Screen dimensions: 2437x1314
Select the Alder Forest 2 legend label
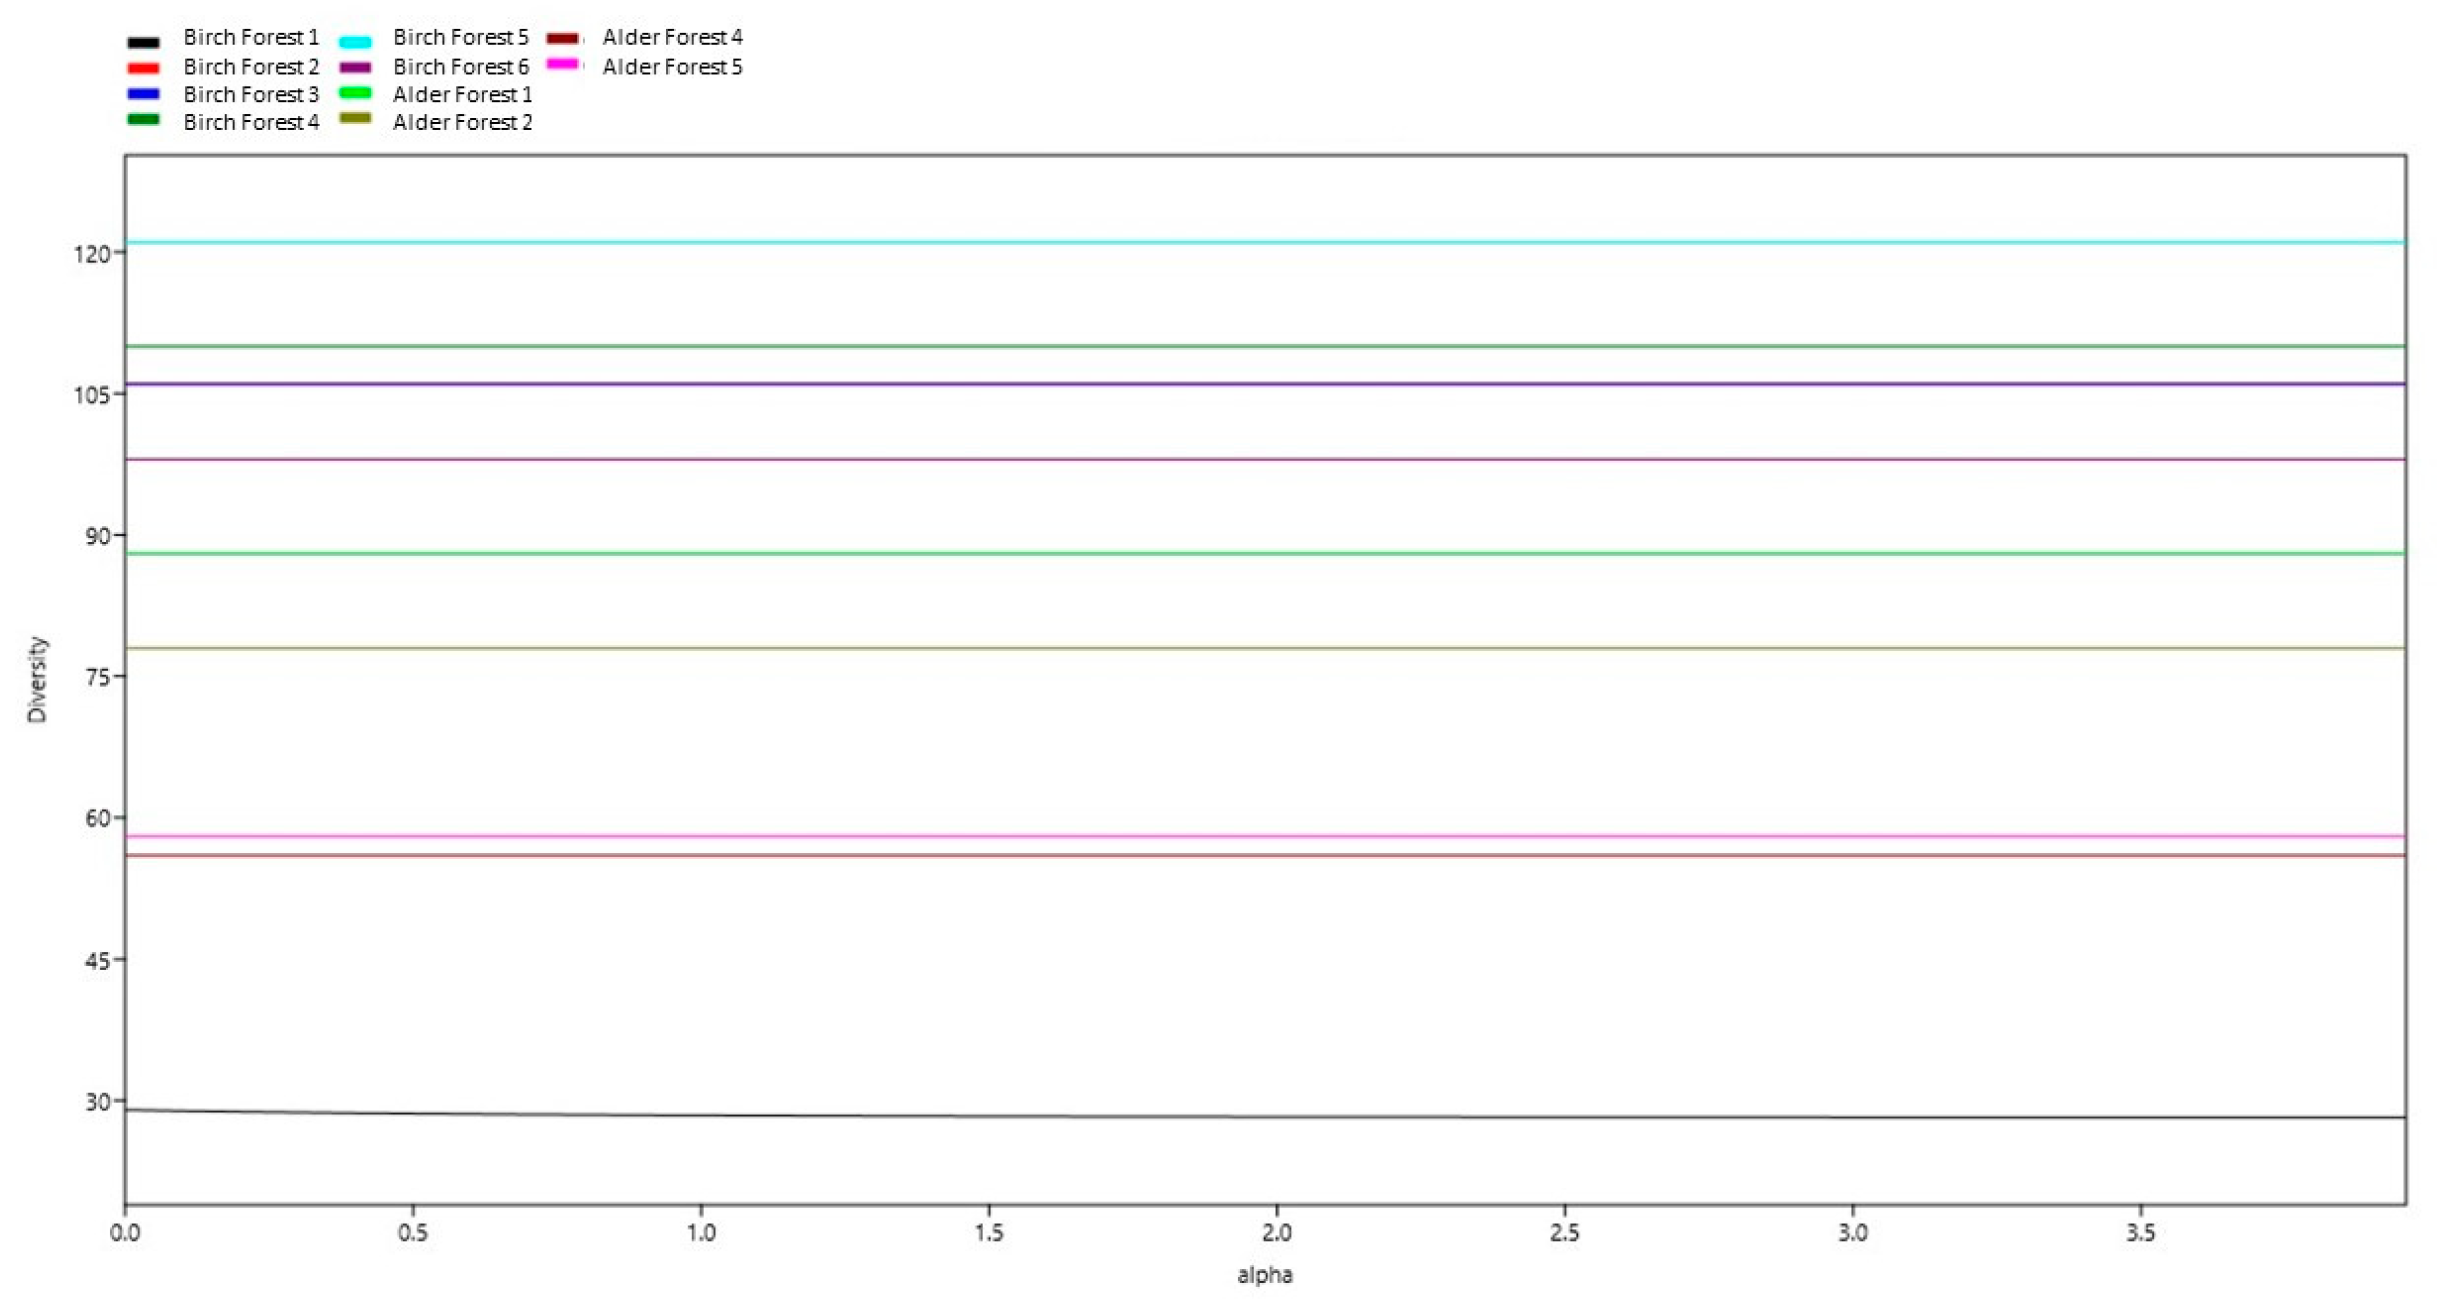[x=460, y=122]
